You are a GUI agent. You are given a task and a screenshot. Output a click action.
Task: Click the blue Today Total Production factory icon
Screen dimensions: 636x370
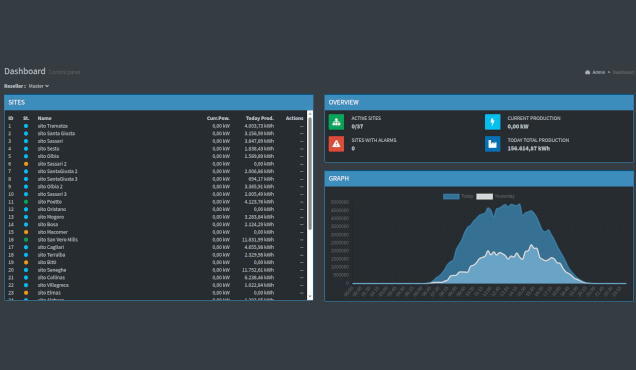click(x=492, y=144)
